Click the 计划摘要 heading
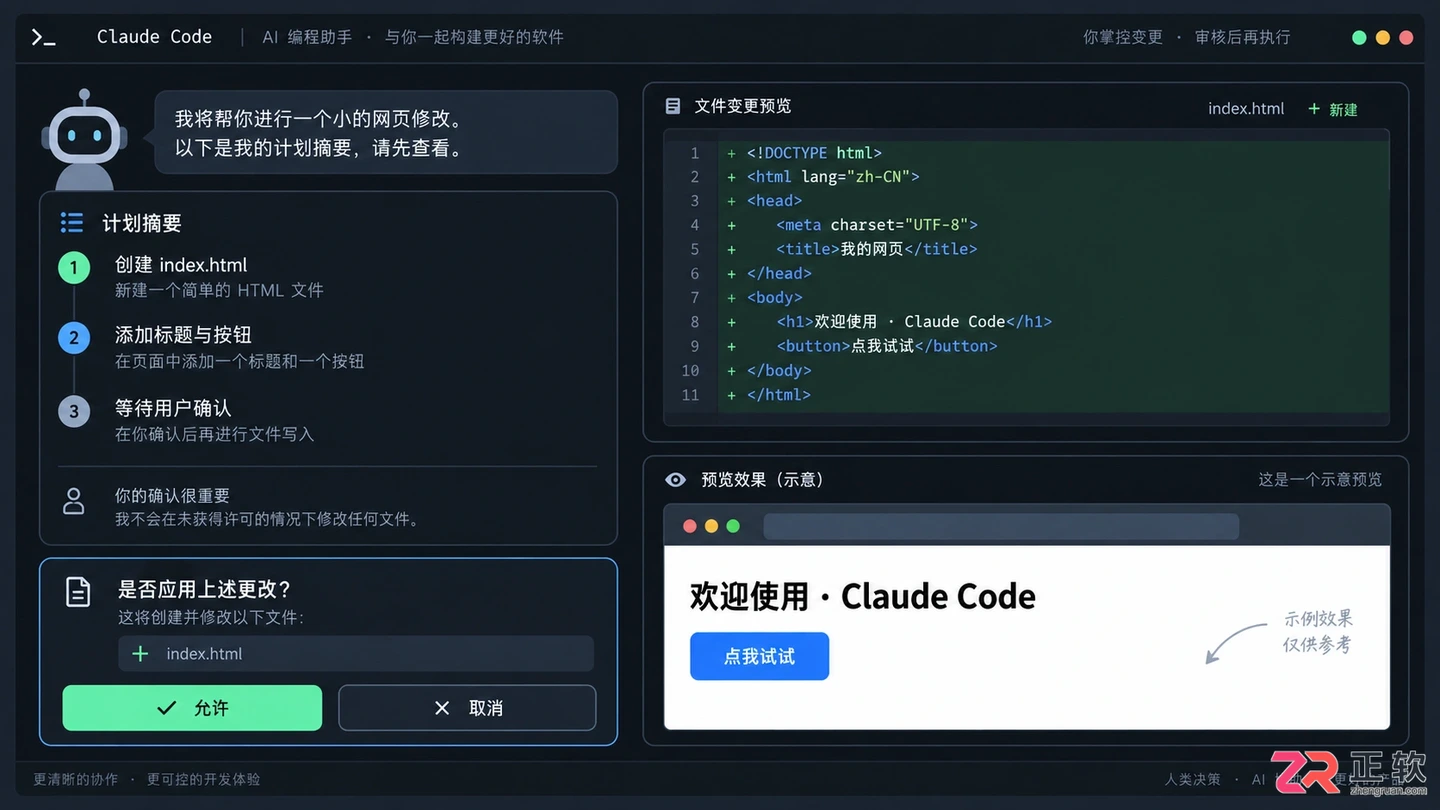The height and width of the screenshot is (810, 1440). coord(142,223)
